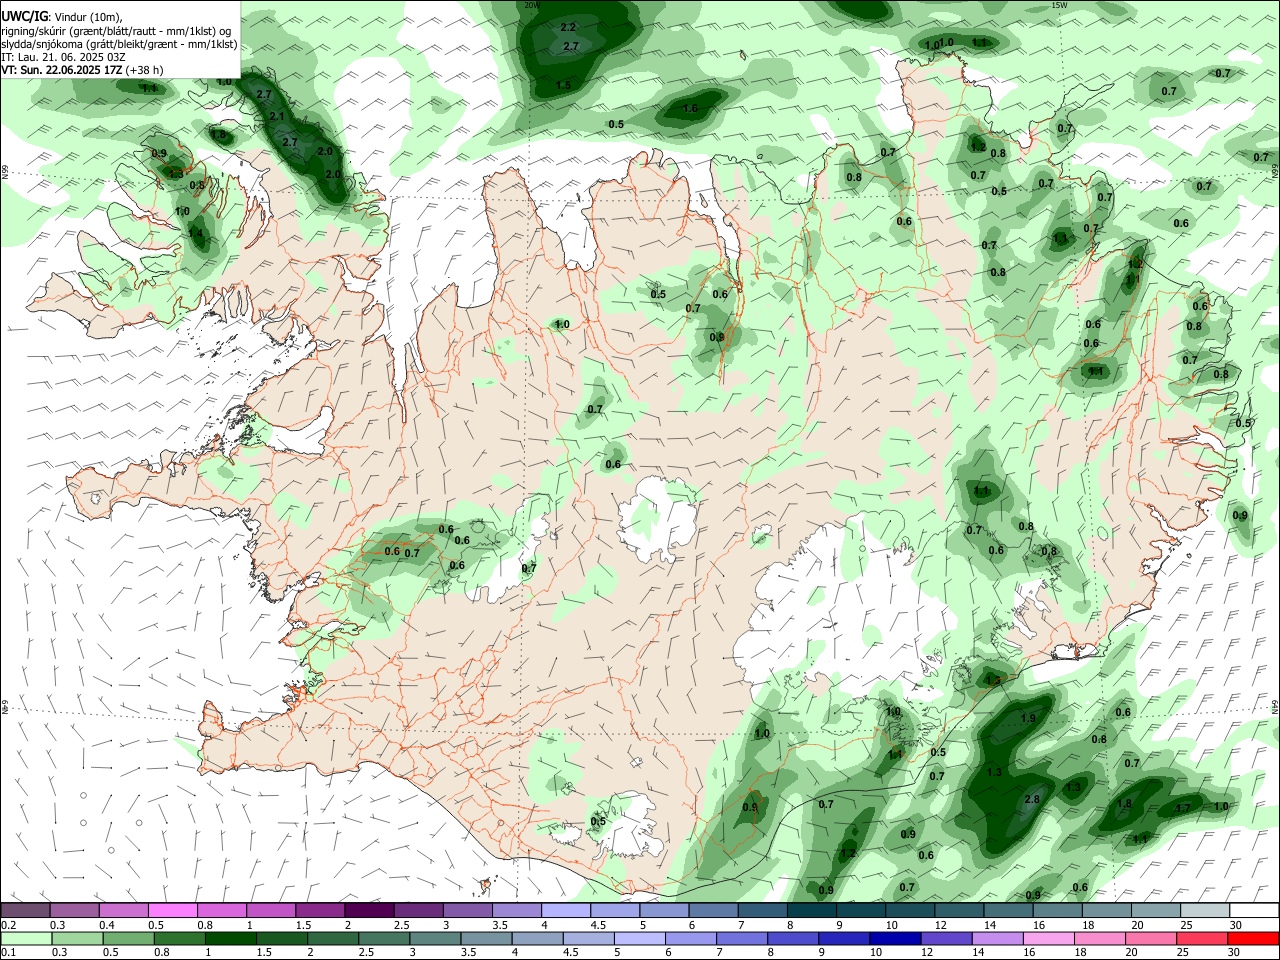
Task: Click the '2.8' precipitation value off the southeast coast
Action: pyautogui.click(x=1032, y=800)
